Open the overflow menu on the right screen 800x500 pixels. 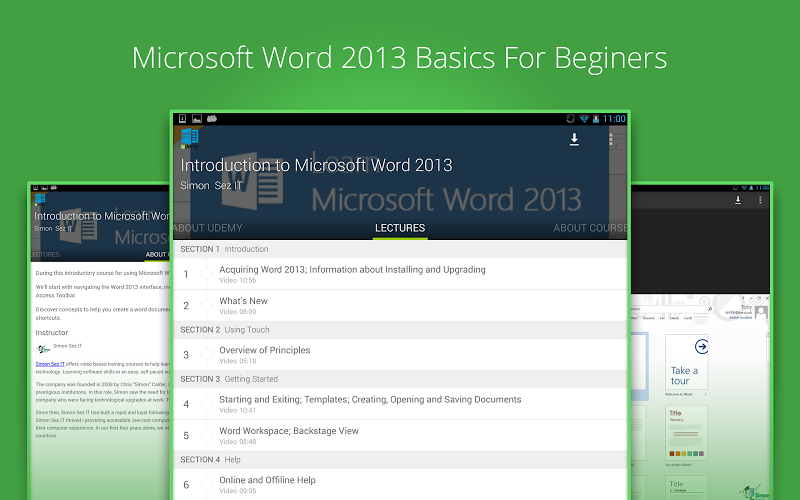click(x=761, y=201)
